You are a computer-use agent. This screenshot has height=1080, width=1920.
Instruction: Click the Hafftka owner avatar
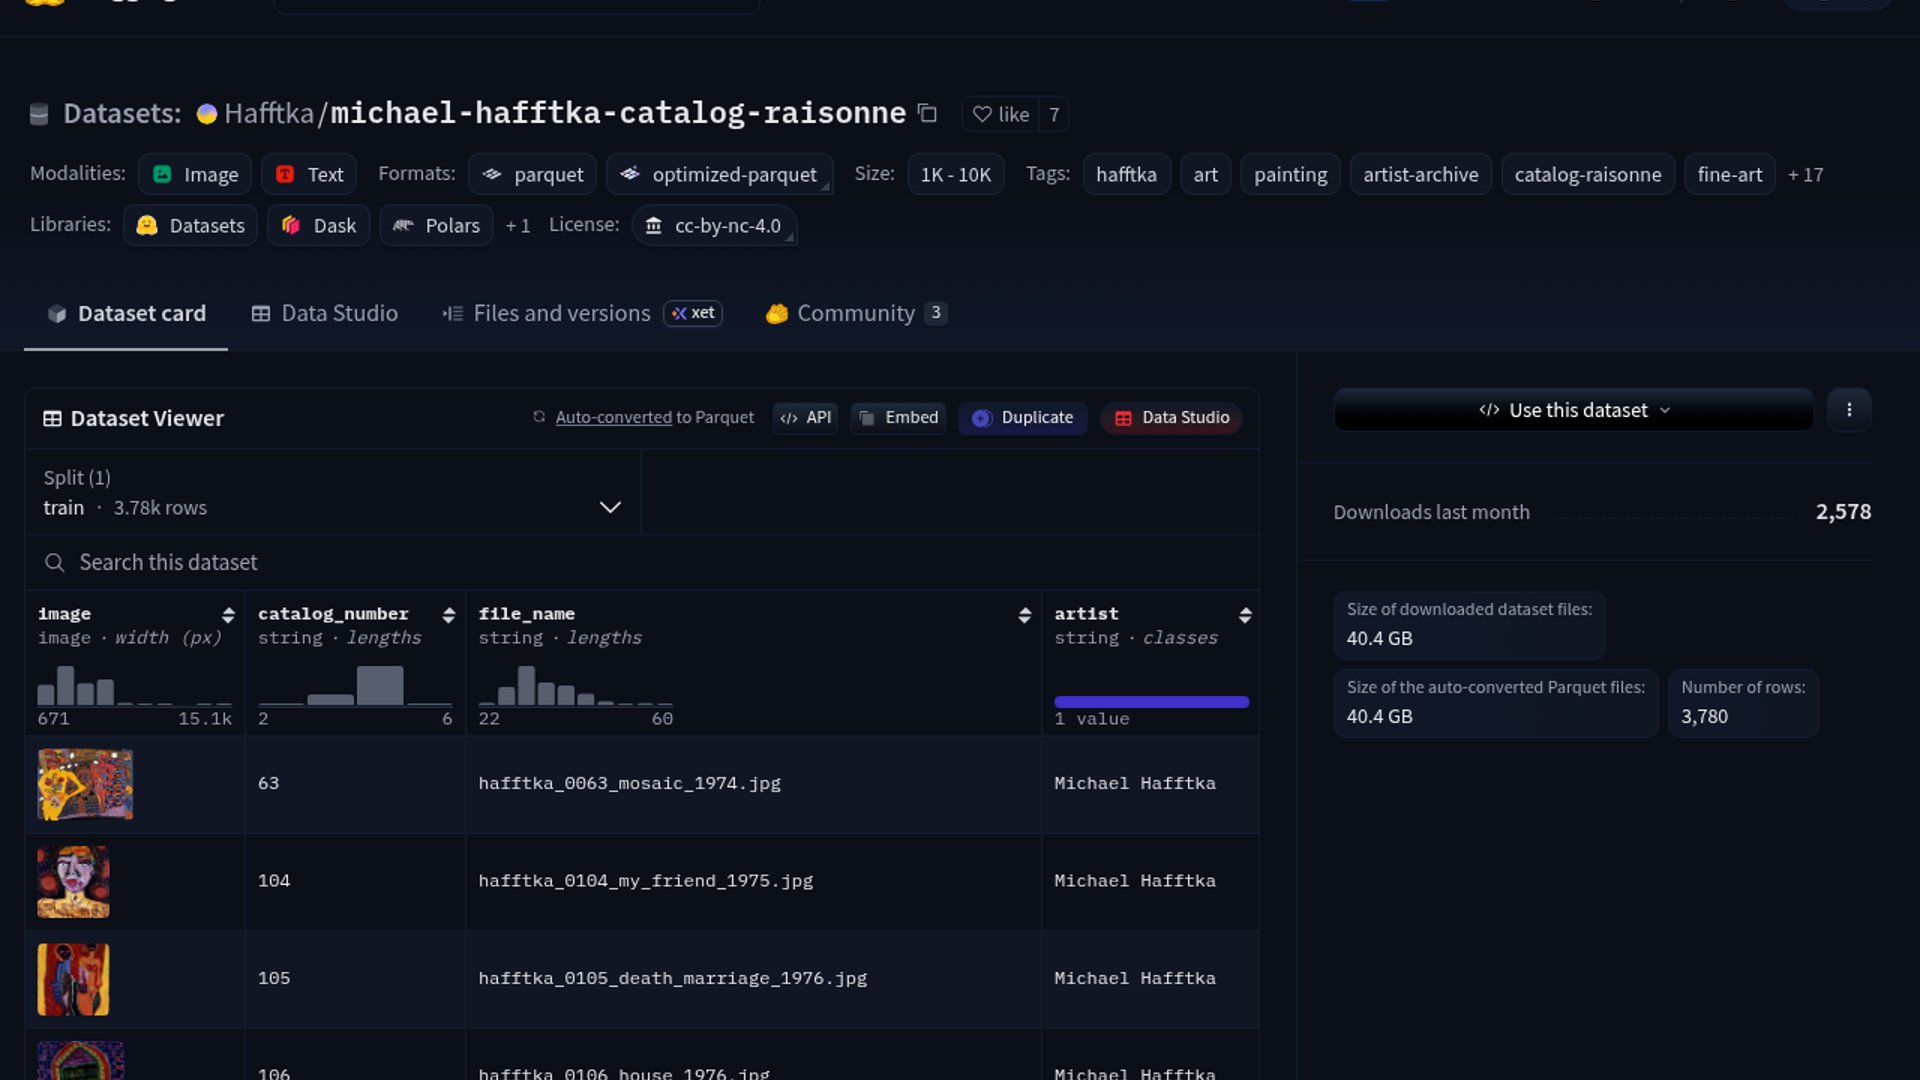[x=207, y=114]
